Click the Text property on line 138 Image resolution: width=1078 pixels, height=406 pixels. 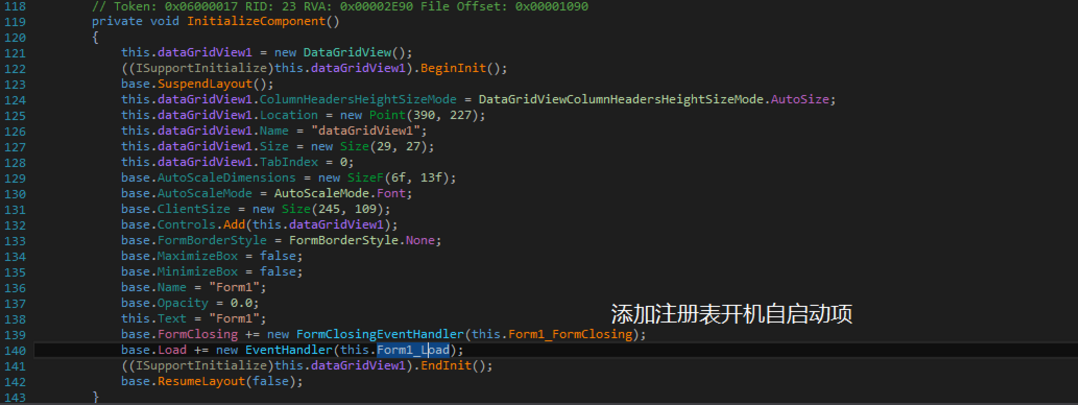(x=173, y=319)
